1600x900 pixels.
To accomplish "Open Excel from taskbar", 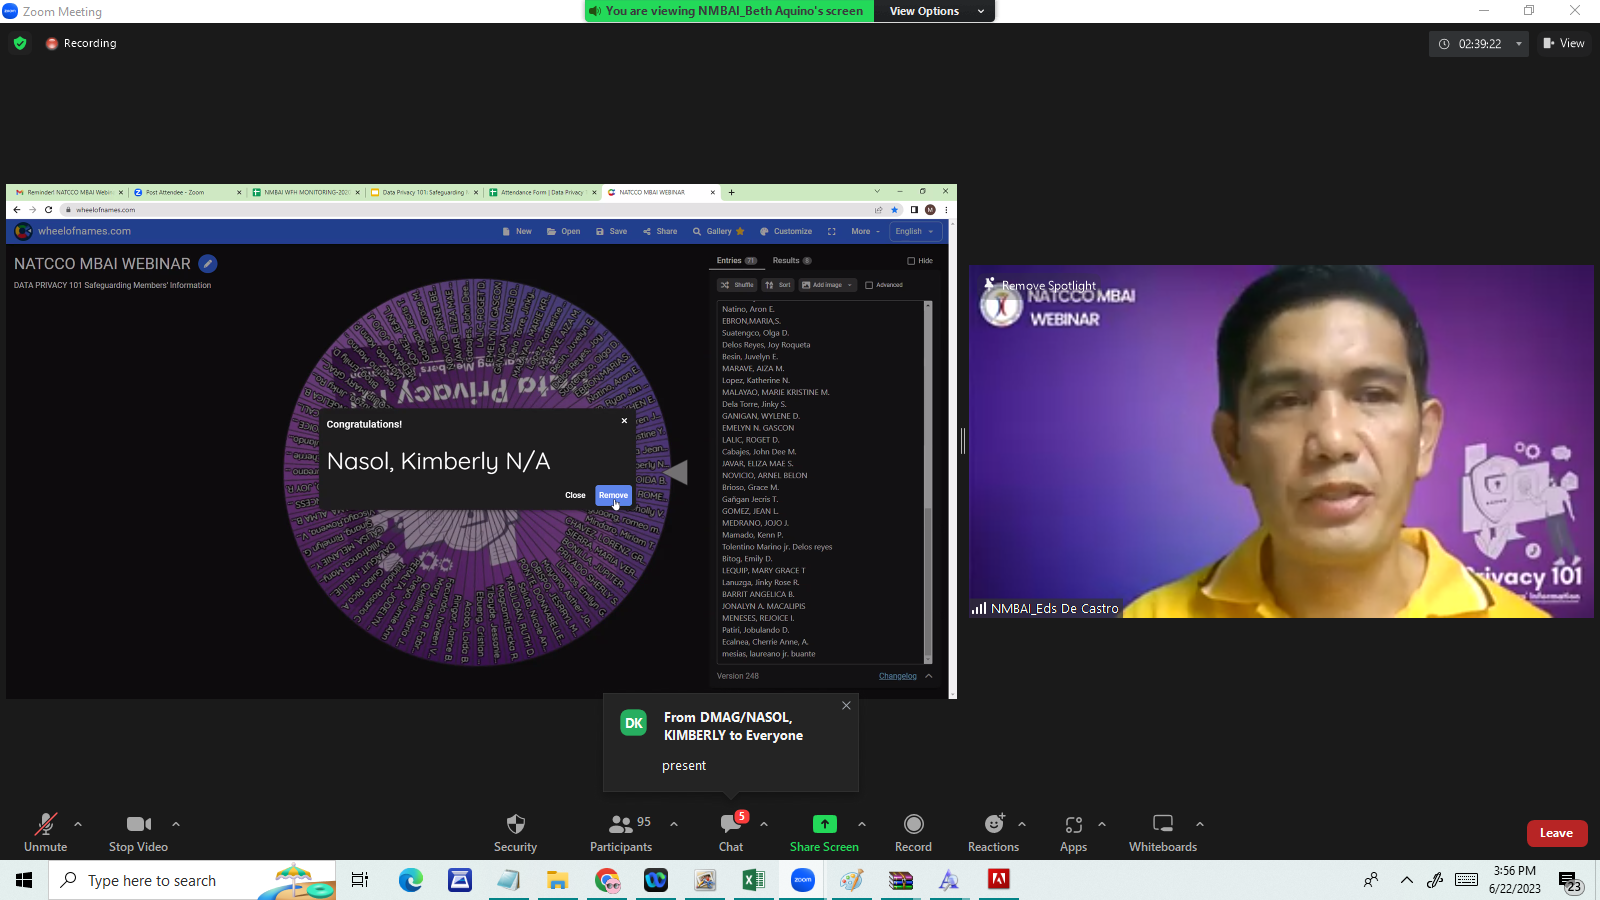I will click(753, 880).
